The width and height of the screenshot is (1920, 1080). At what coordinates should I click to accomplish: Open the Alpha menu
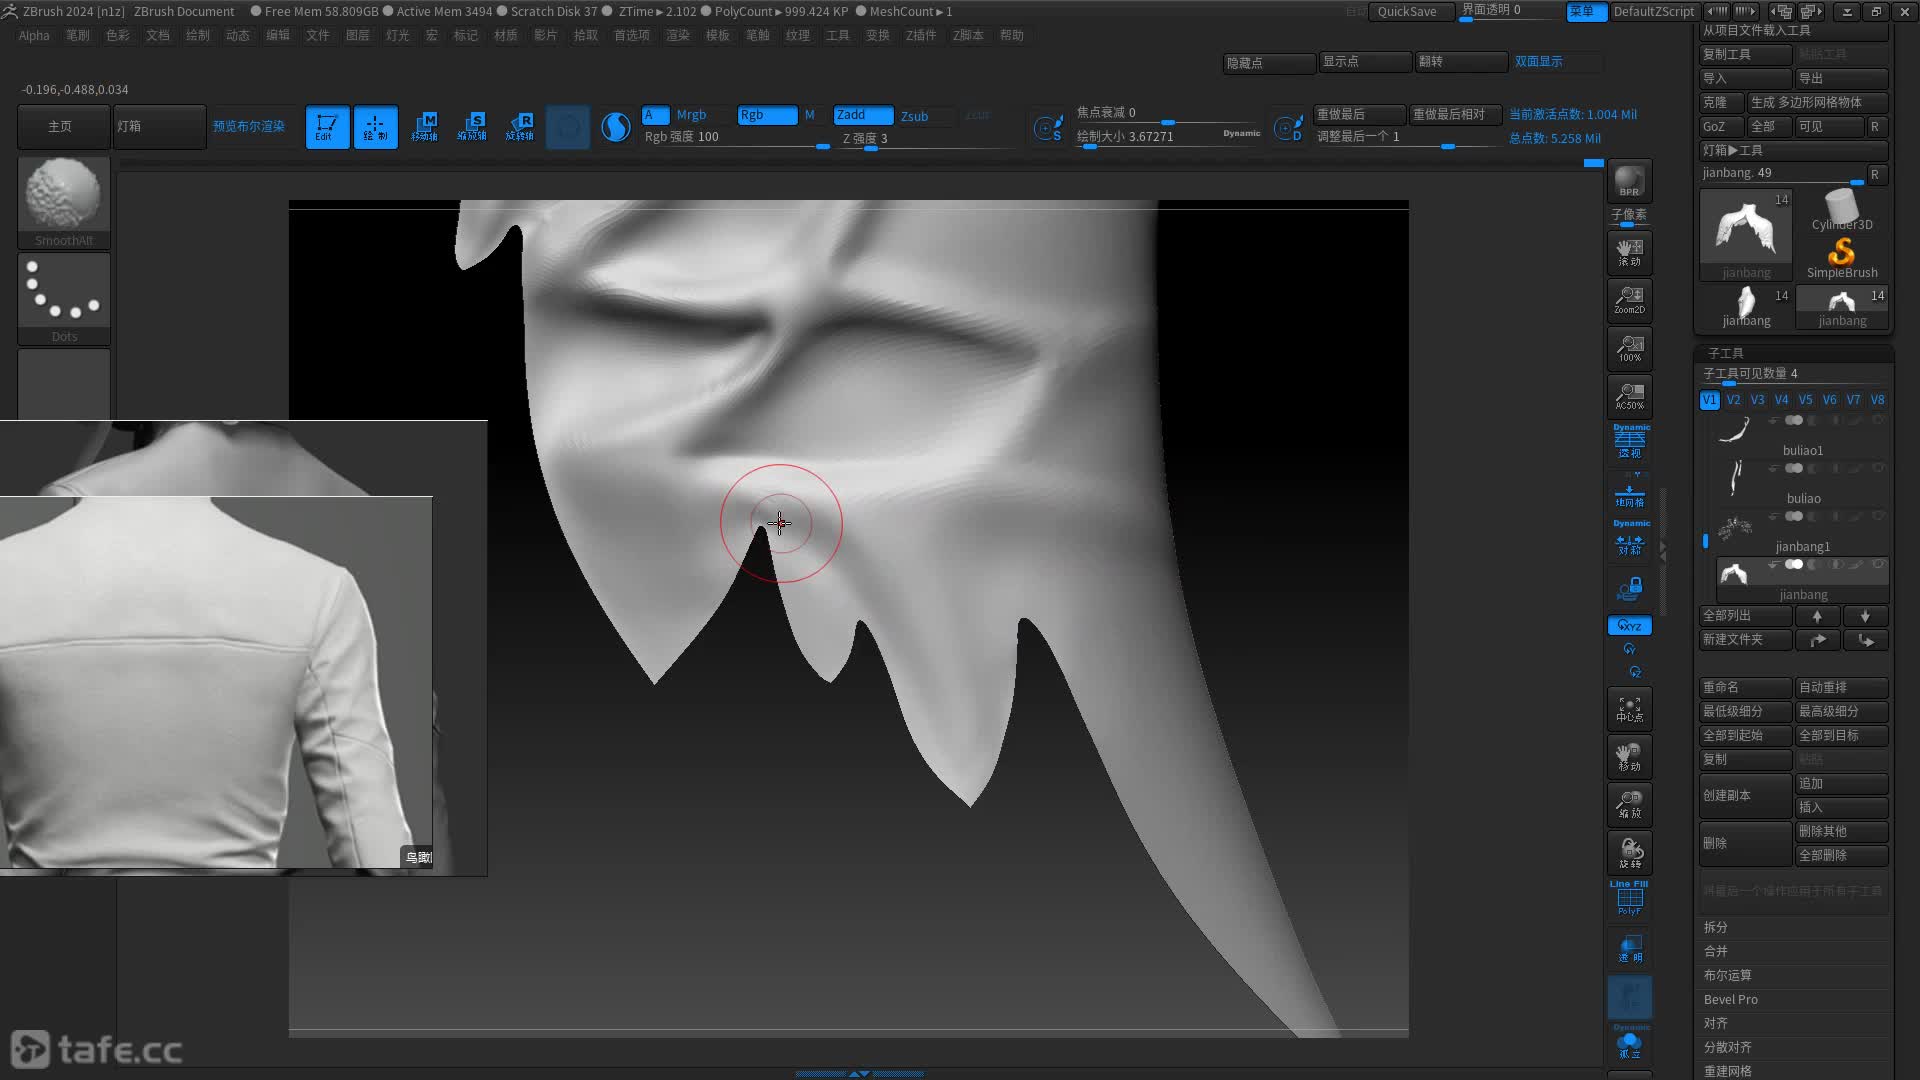click(x=34, y=35)
